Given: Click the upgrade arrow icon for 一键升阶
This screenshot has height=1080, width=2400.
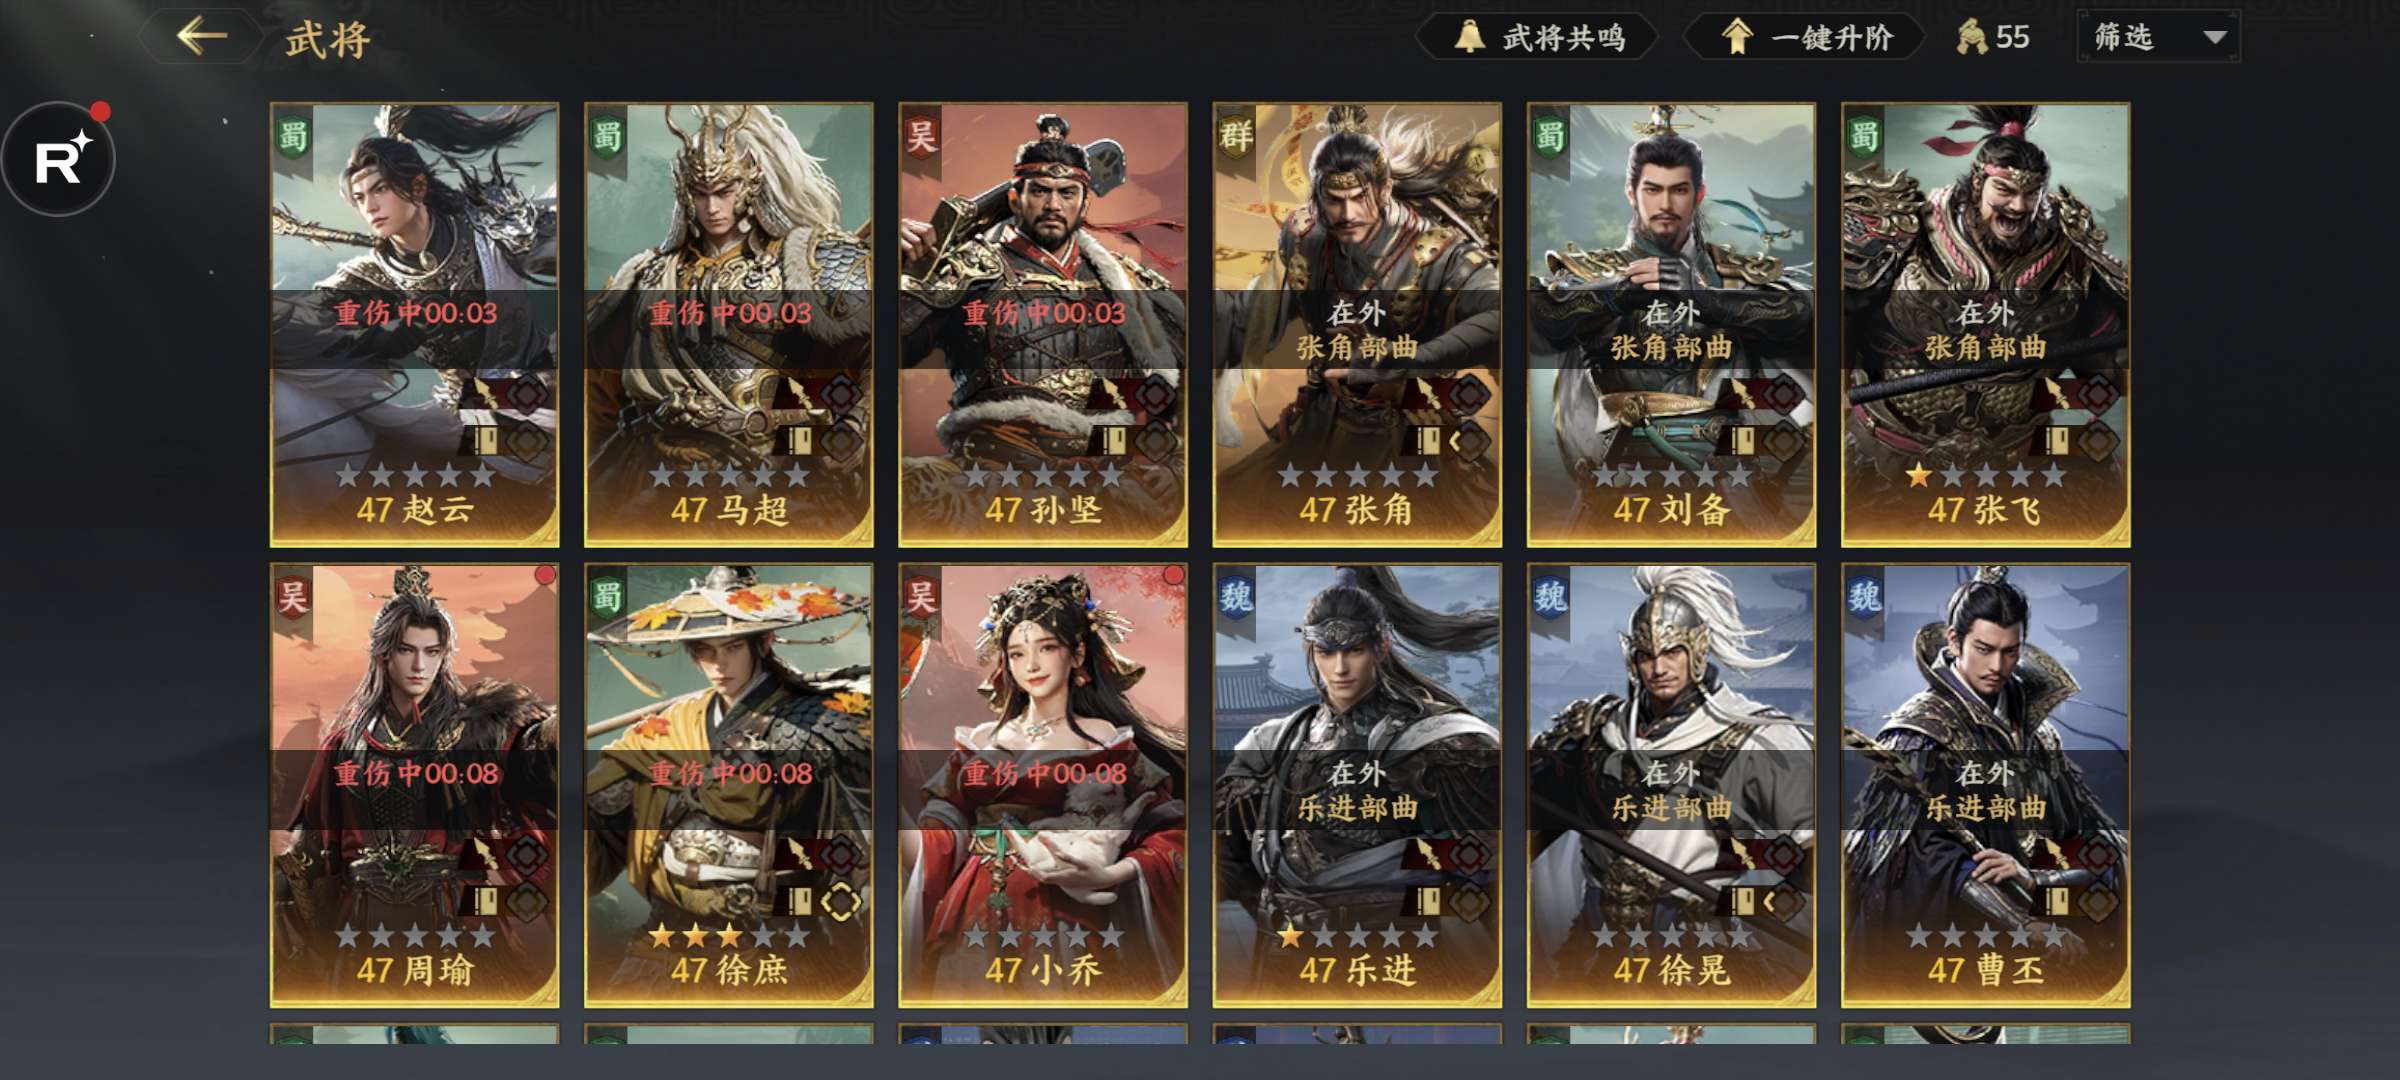Looking at the screenshot, I should click(x=1737, y=37).
